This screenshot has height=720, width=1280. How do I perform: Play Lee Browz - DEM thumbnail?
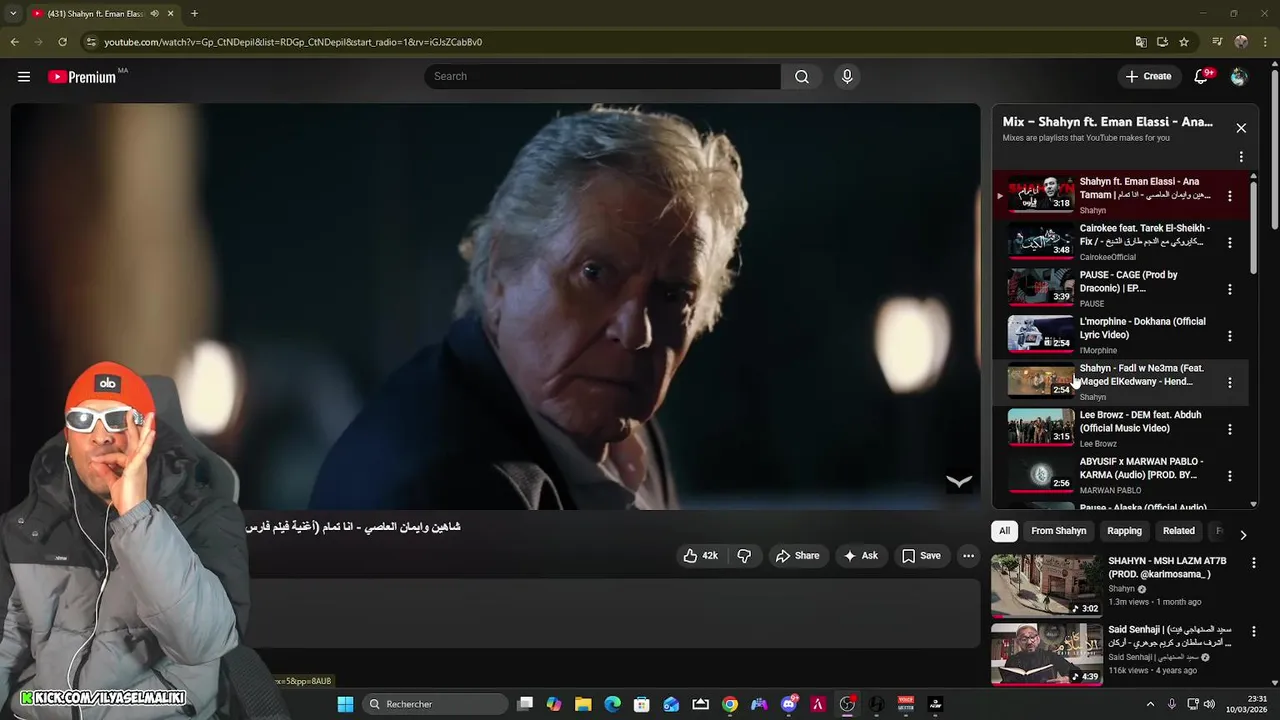point(1040,429)
